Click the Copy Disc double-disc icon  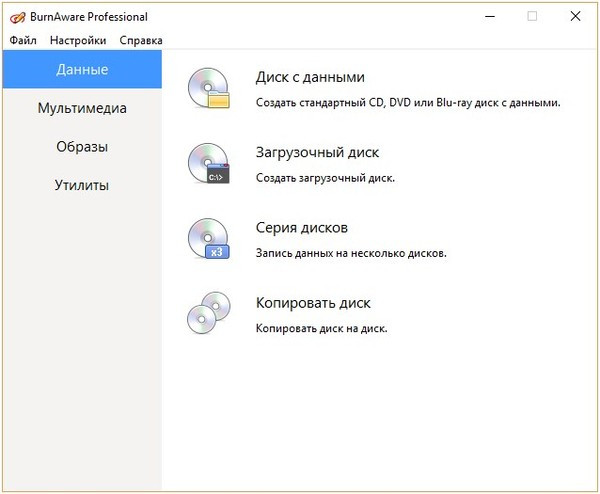[x=208, y=313]
